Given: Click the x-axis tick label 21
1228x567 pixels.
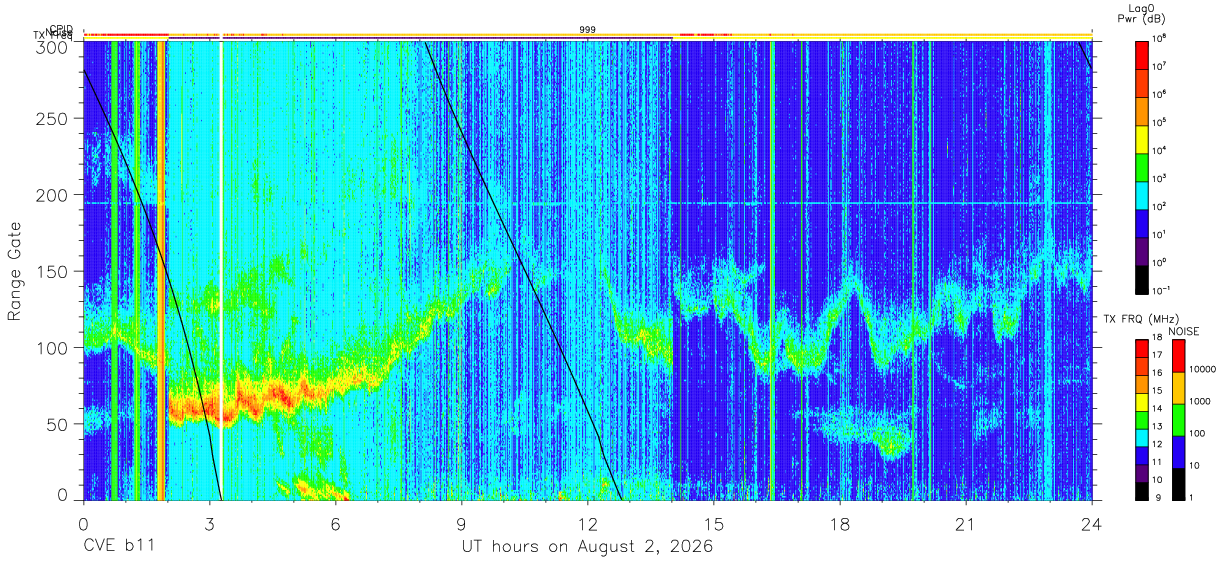Looking at the screenshot, I should pos(965,524).
